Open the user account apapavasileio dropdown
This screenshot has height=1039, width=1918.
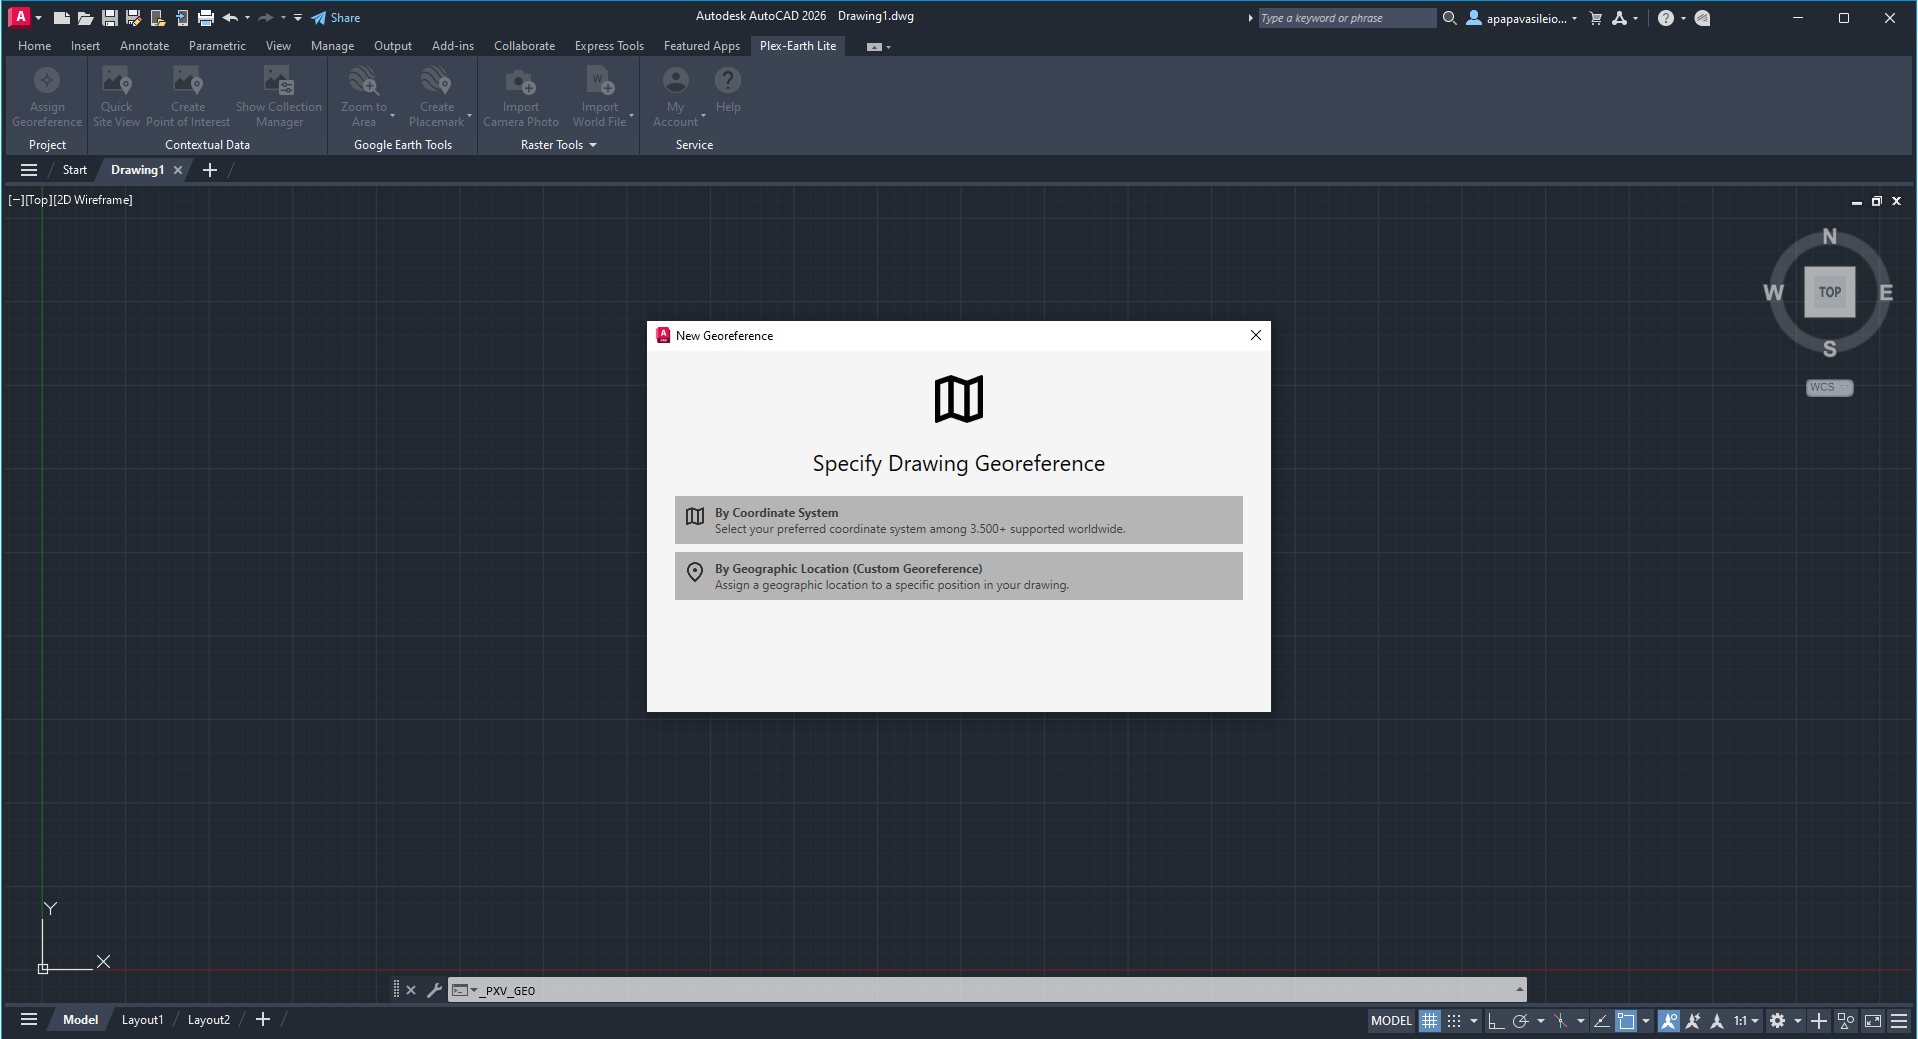[x=1522, y=18]
